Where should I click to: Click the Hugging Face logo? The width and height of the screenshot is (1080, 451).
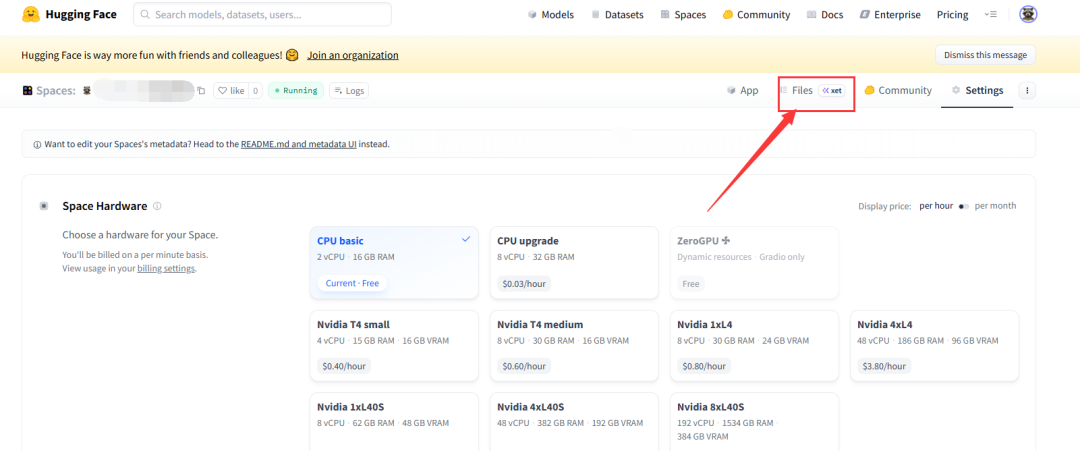pyautogui.click(x=69, y=14)
